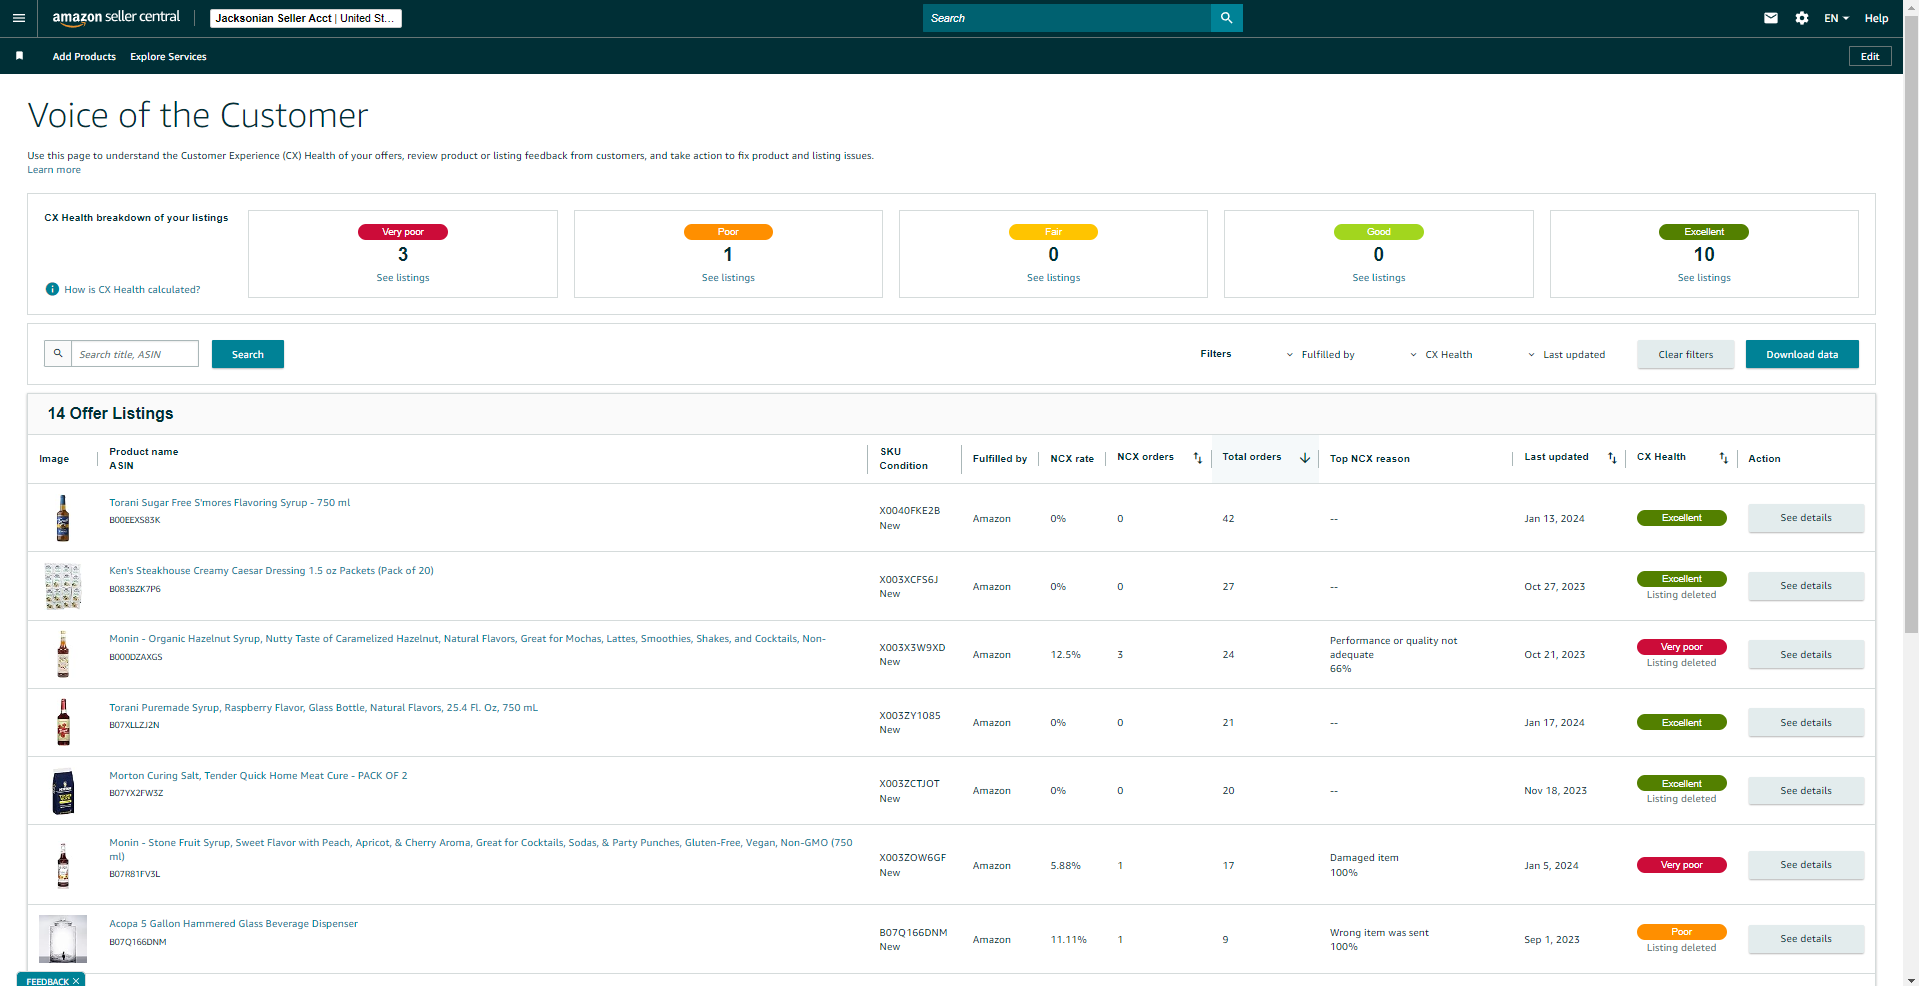Sort by CX Health arrows icon
Image resolution: width=1919 pixels, height=986 pixels.
tap(1723, 458)
